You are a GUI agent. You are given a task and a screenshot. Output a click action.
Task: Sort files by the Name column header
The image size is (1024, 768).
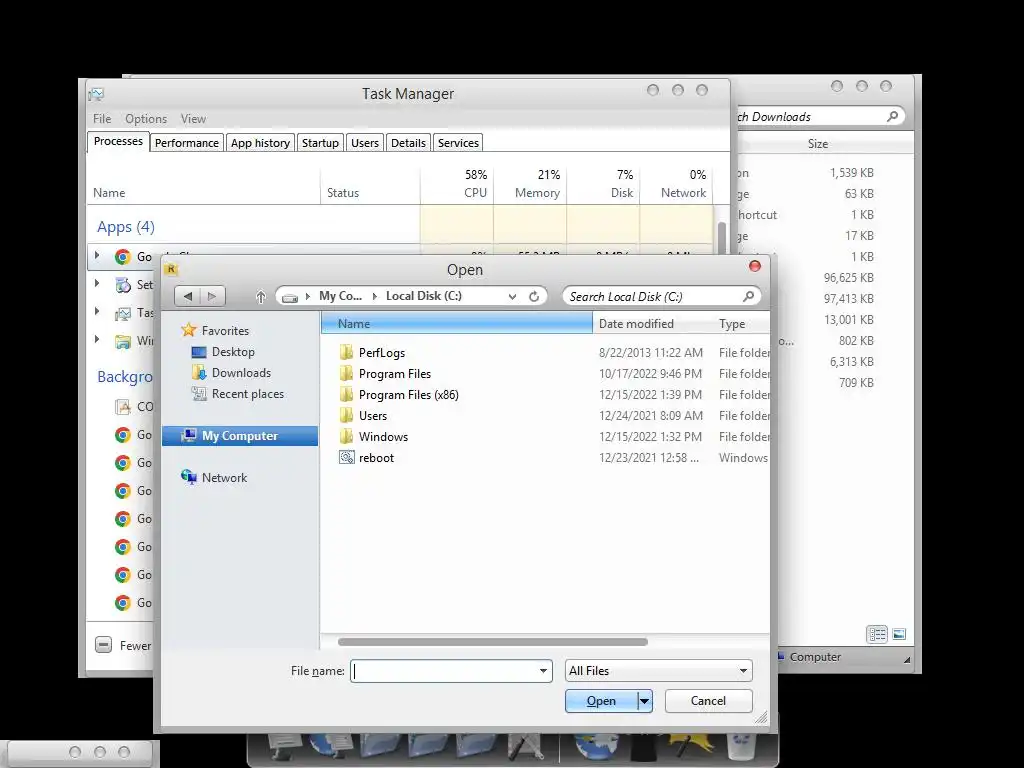click(456, 323)
